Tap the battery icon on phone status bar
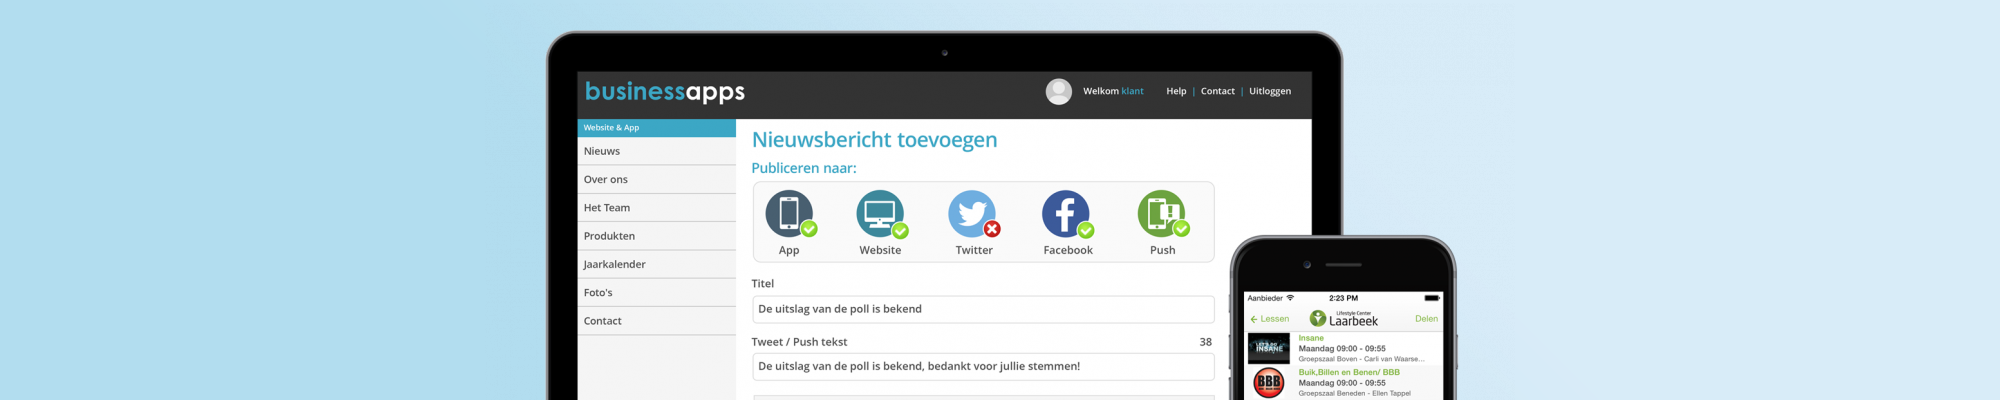Screen dimensions: 2000x400 1432,298
